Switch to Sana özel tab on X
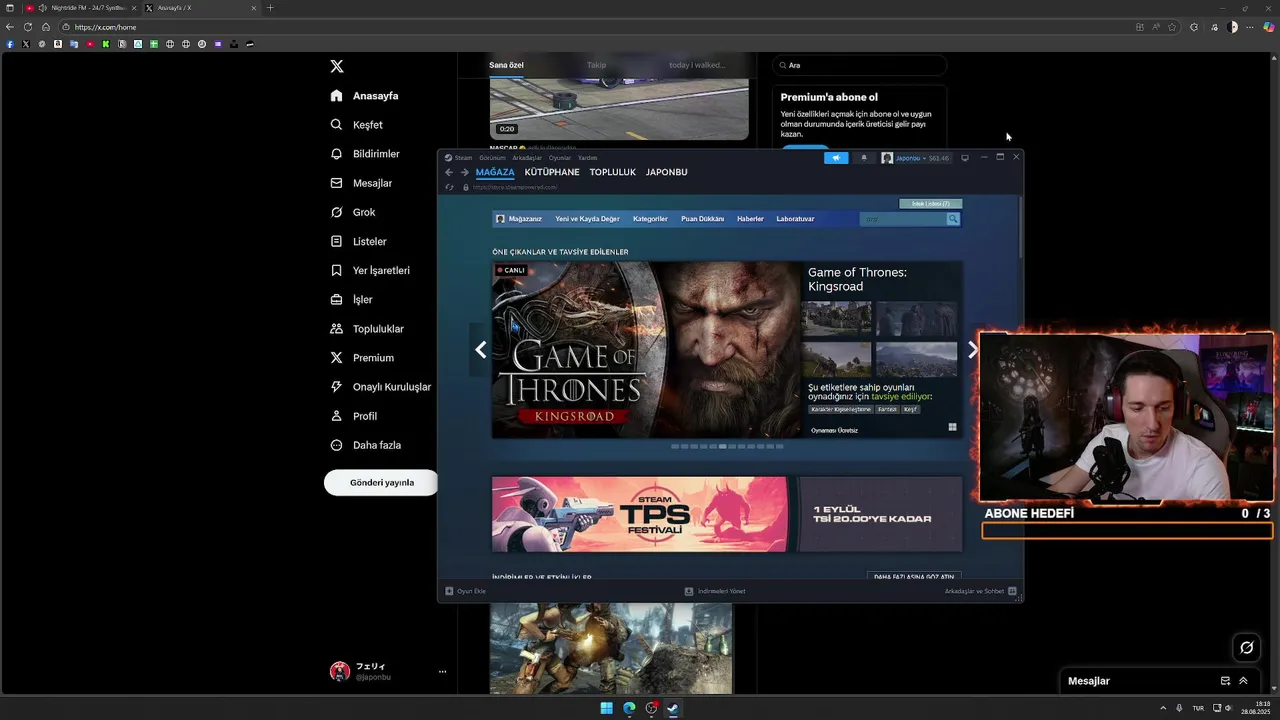Screen dimensions: 1280x720 [x=506, y=65]
